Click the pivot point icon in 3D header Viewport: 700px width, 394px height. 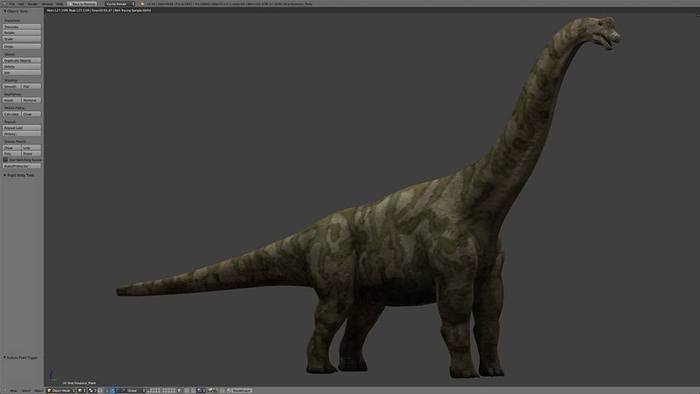click(x=92, y=390)
